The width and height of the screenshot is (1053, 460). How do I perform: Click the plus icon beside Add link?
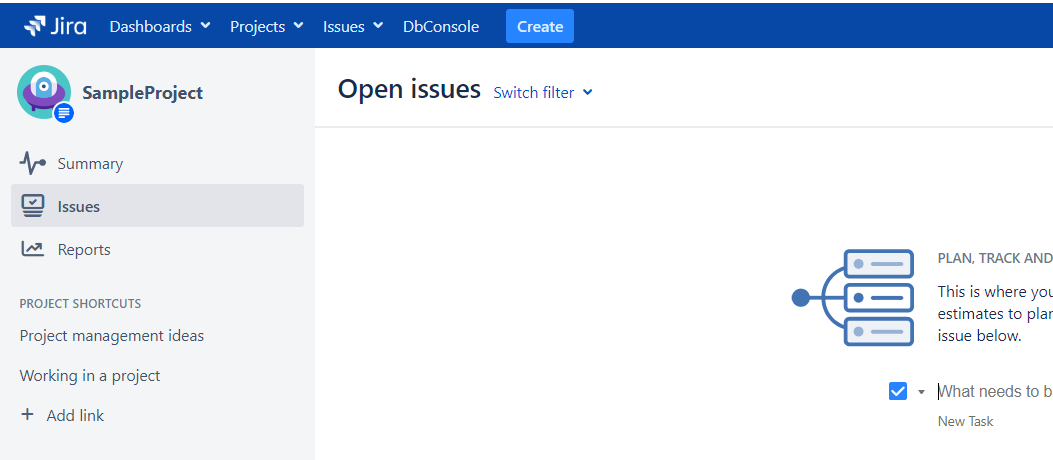(27, 414)
